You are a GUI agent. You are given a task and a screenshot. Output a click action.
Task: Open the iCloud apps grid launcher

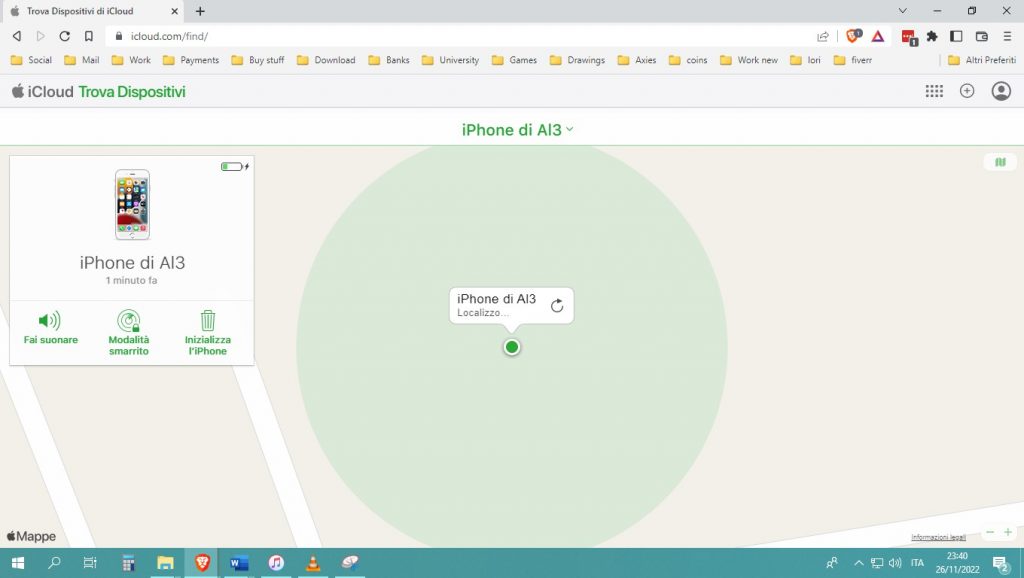934,91
